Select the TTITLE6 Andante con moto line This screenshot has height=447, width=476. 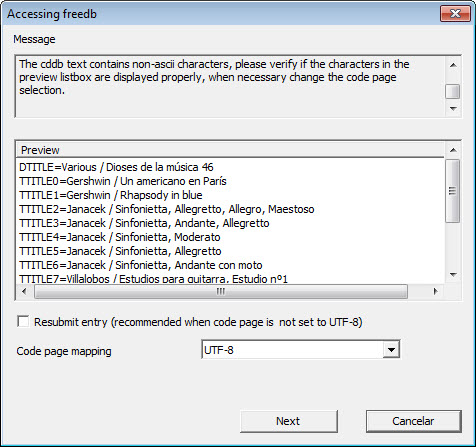(x=141, y=265)
